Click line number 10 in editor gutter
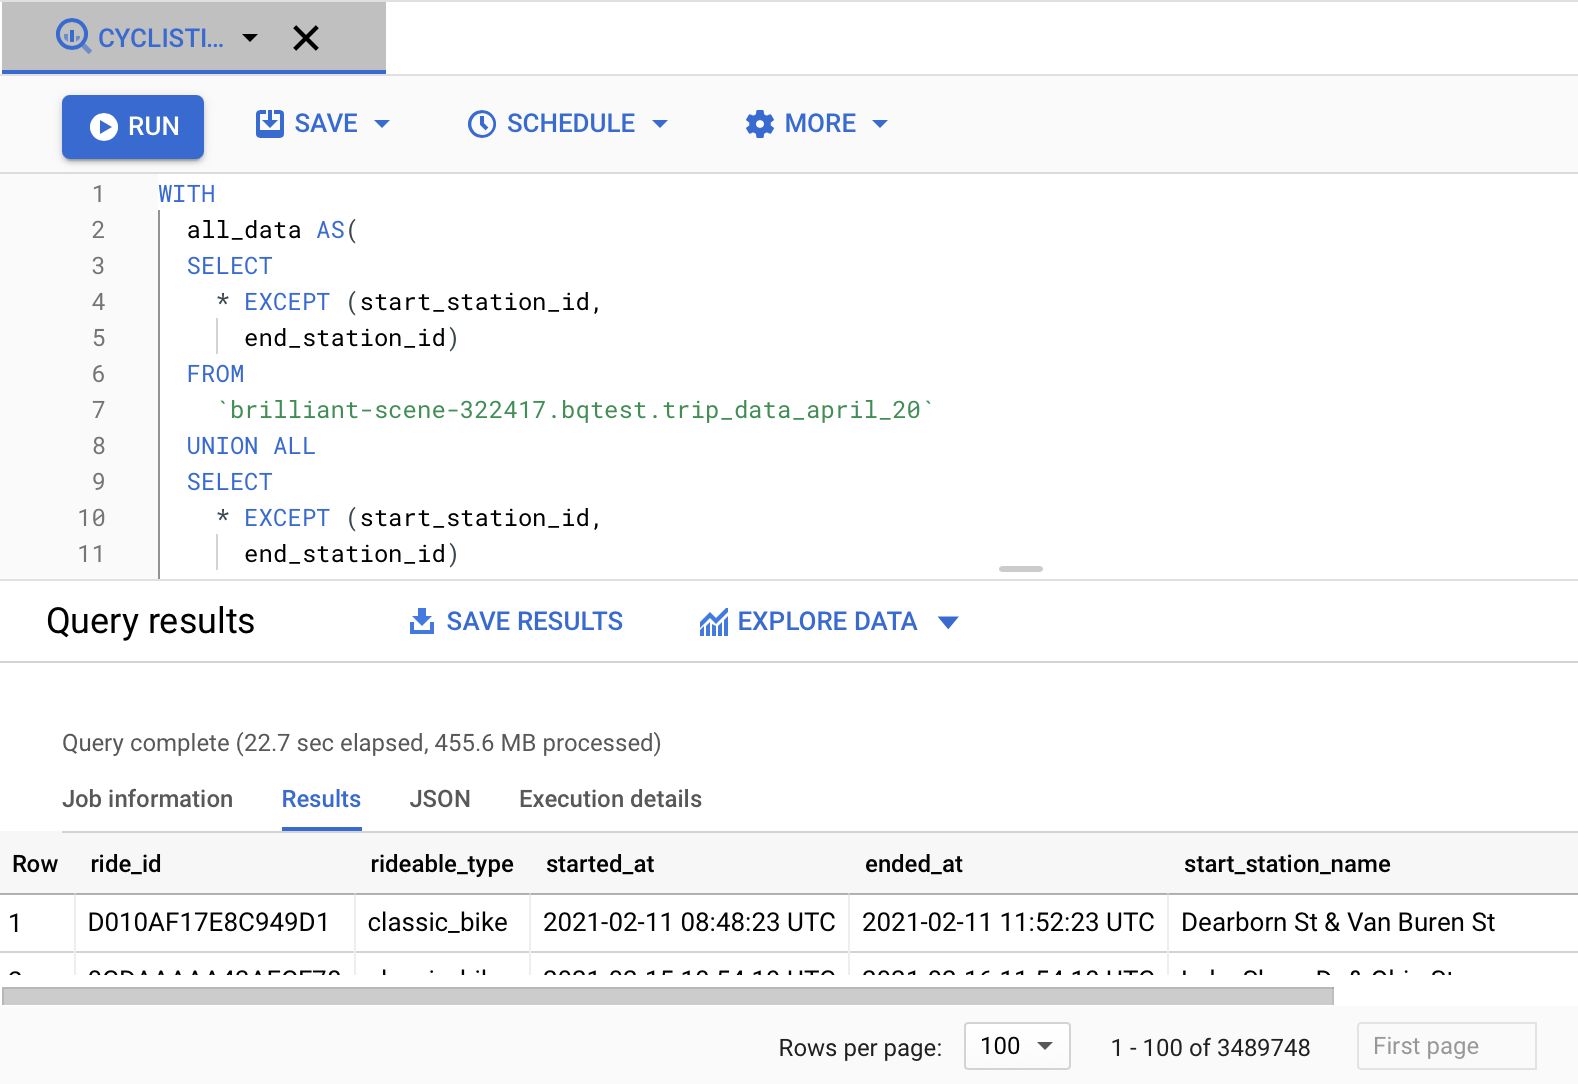 (x=91, y=518)
